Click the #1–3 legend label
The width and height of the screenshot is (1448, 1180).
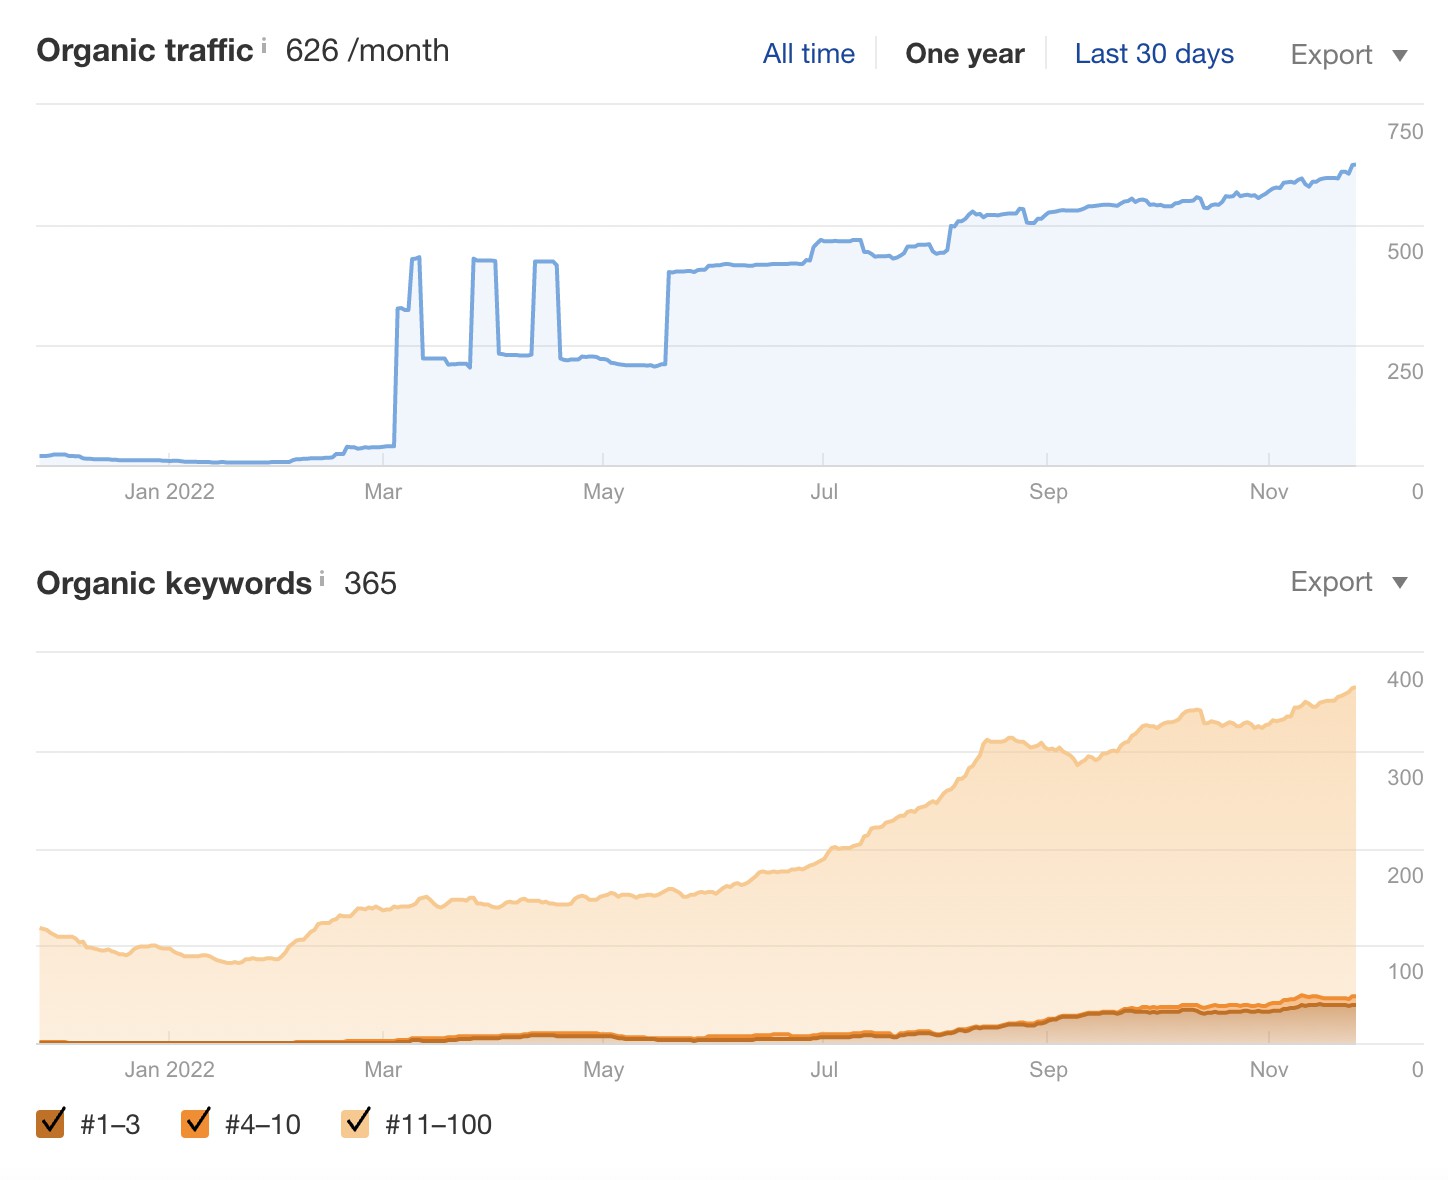(x=110, y=1125)
